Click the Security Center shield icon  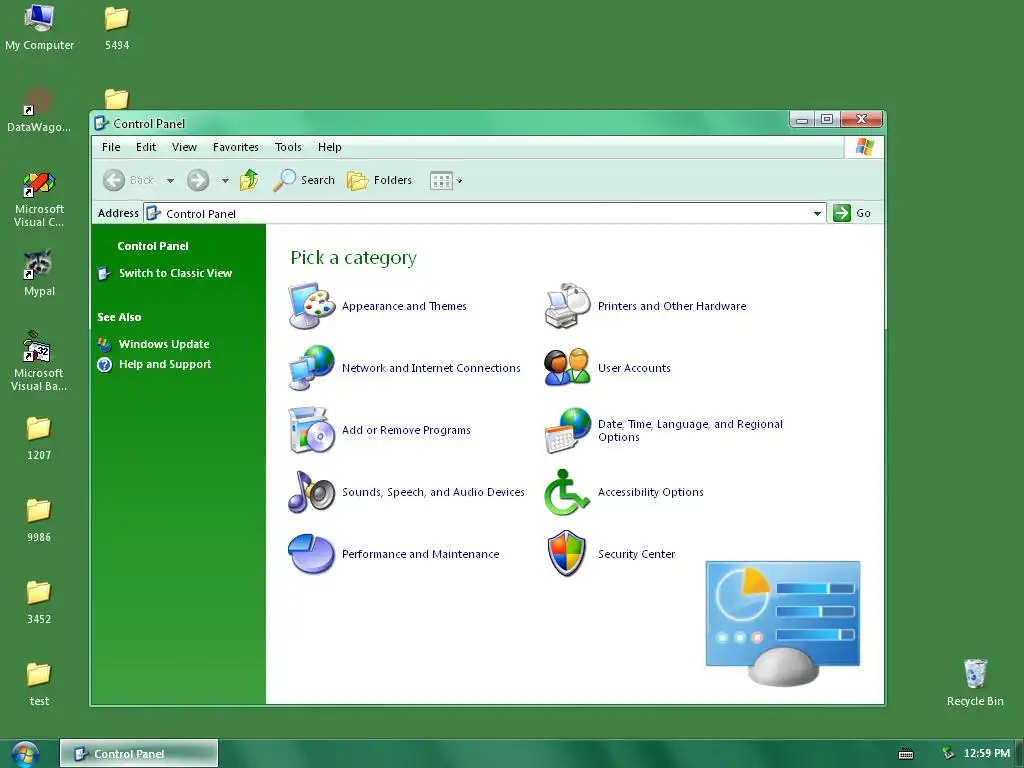pyautogui.click(x=567, y=554)
